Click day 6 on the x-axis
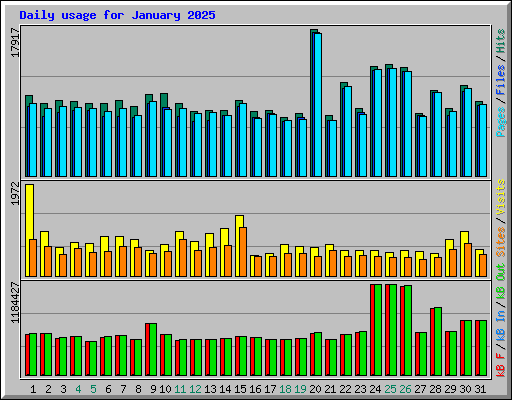512x400 pixels. point(108,389)
